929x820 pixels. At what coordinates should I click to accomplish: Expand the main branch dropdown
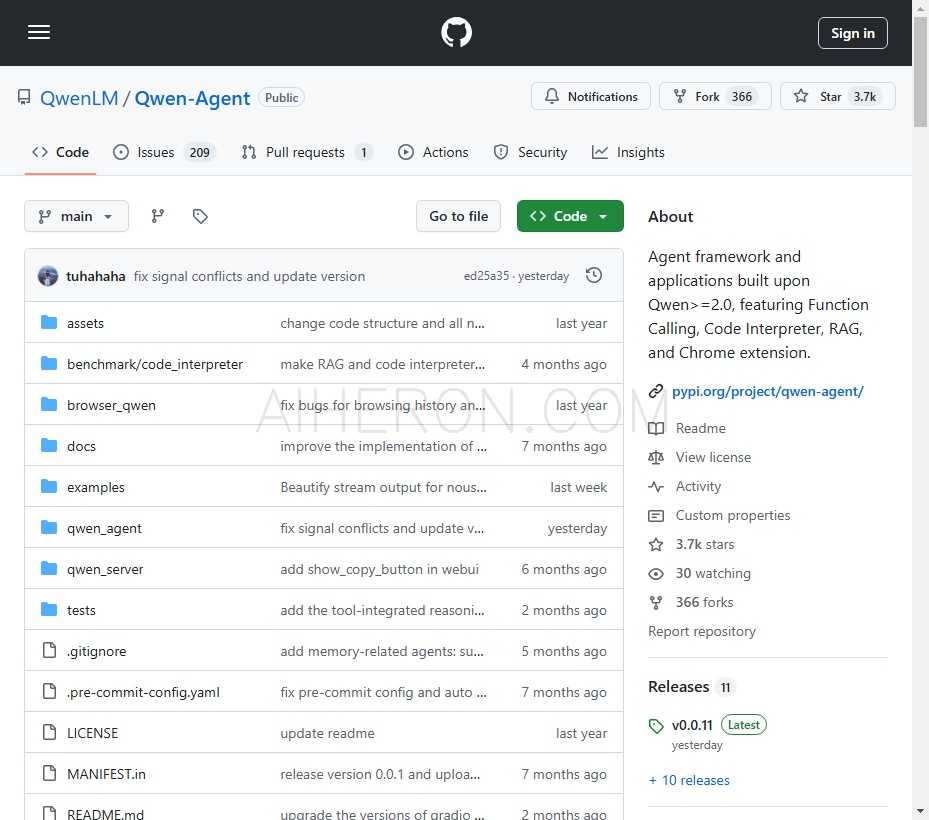(76, 216)
